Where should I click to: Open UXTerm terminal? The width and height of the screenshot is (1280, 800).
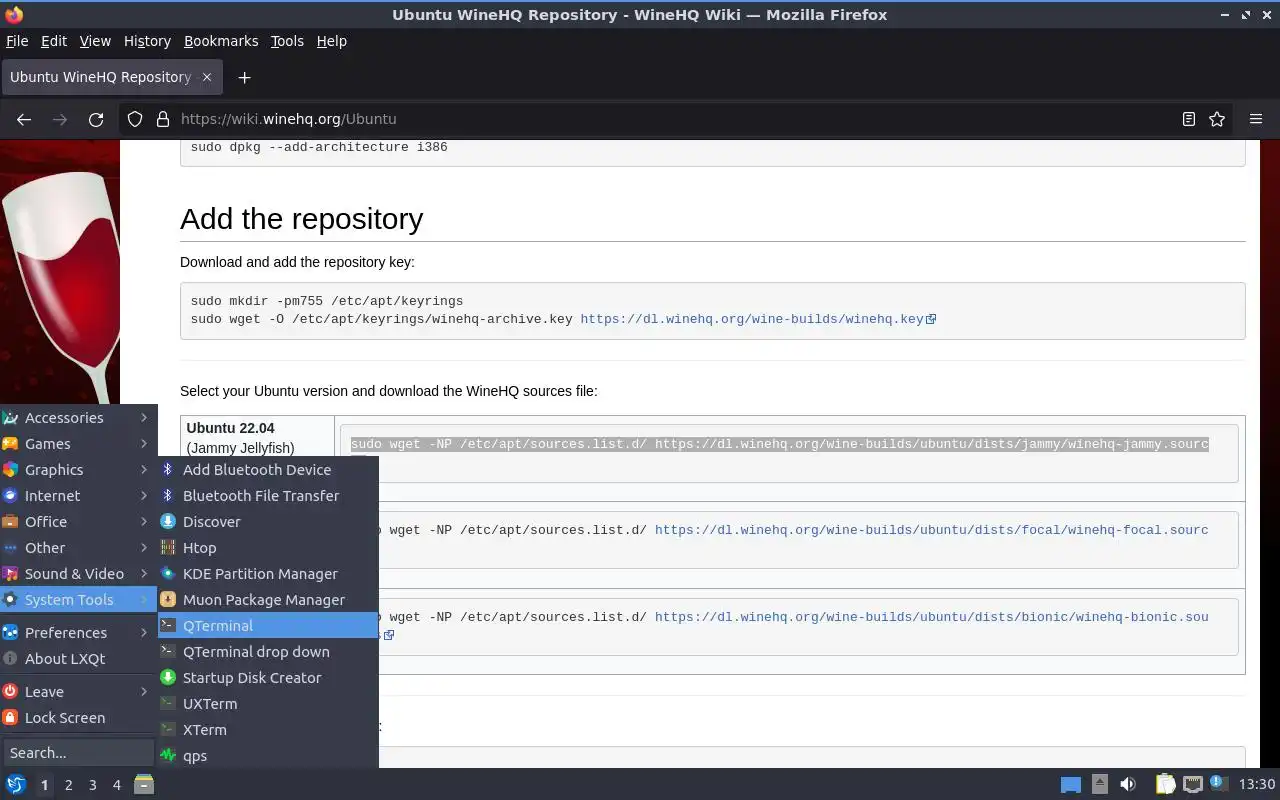[x=268, y=704]
